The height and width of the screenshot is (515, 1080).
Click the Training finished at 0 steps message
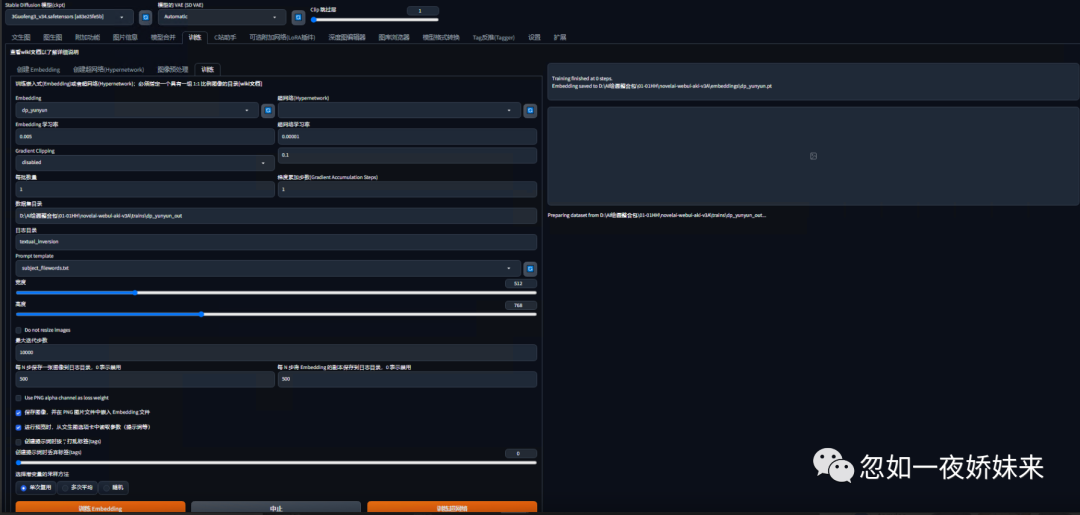pyautogui.click(x=582, y=78)
